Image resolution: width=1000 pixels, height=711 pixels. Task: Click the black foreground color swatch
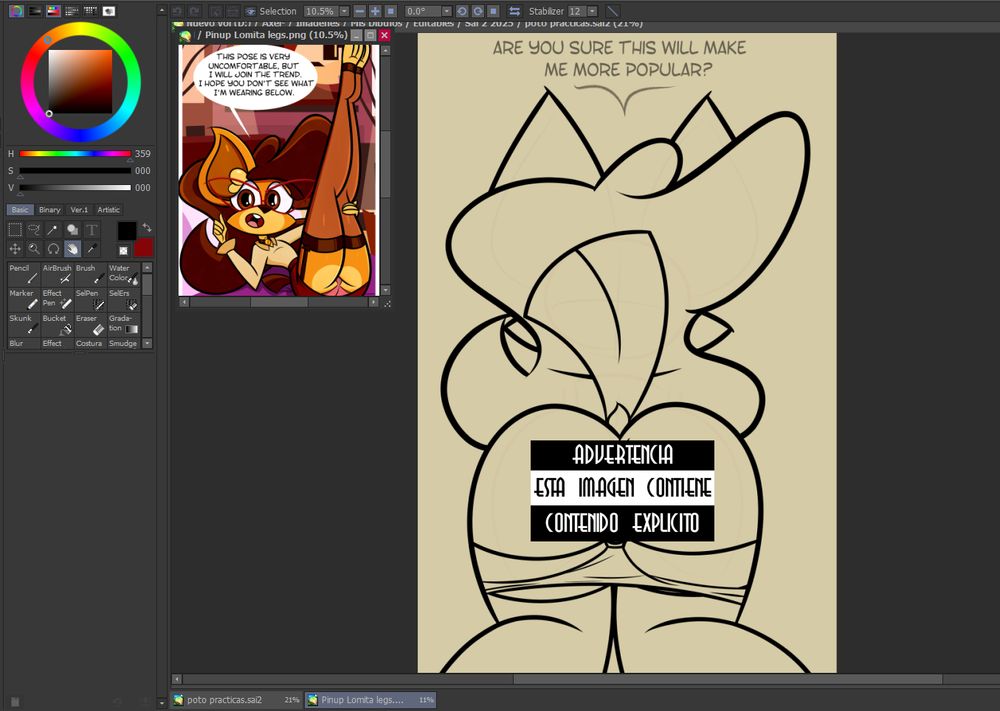tap(127, 231)
